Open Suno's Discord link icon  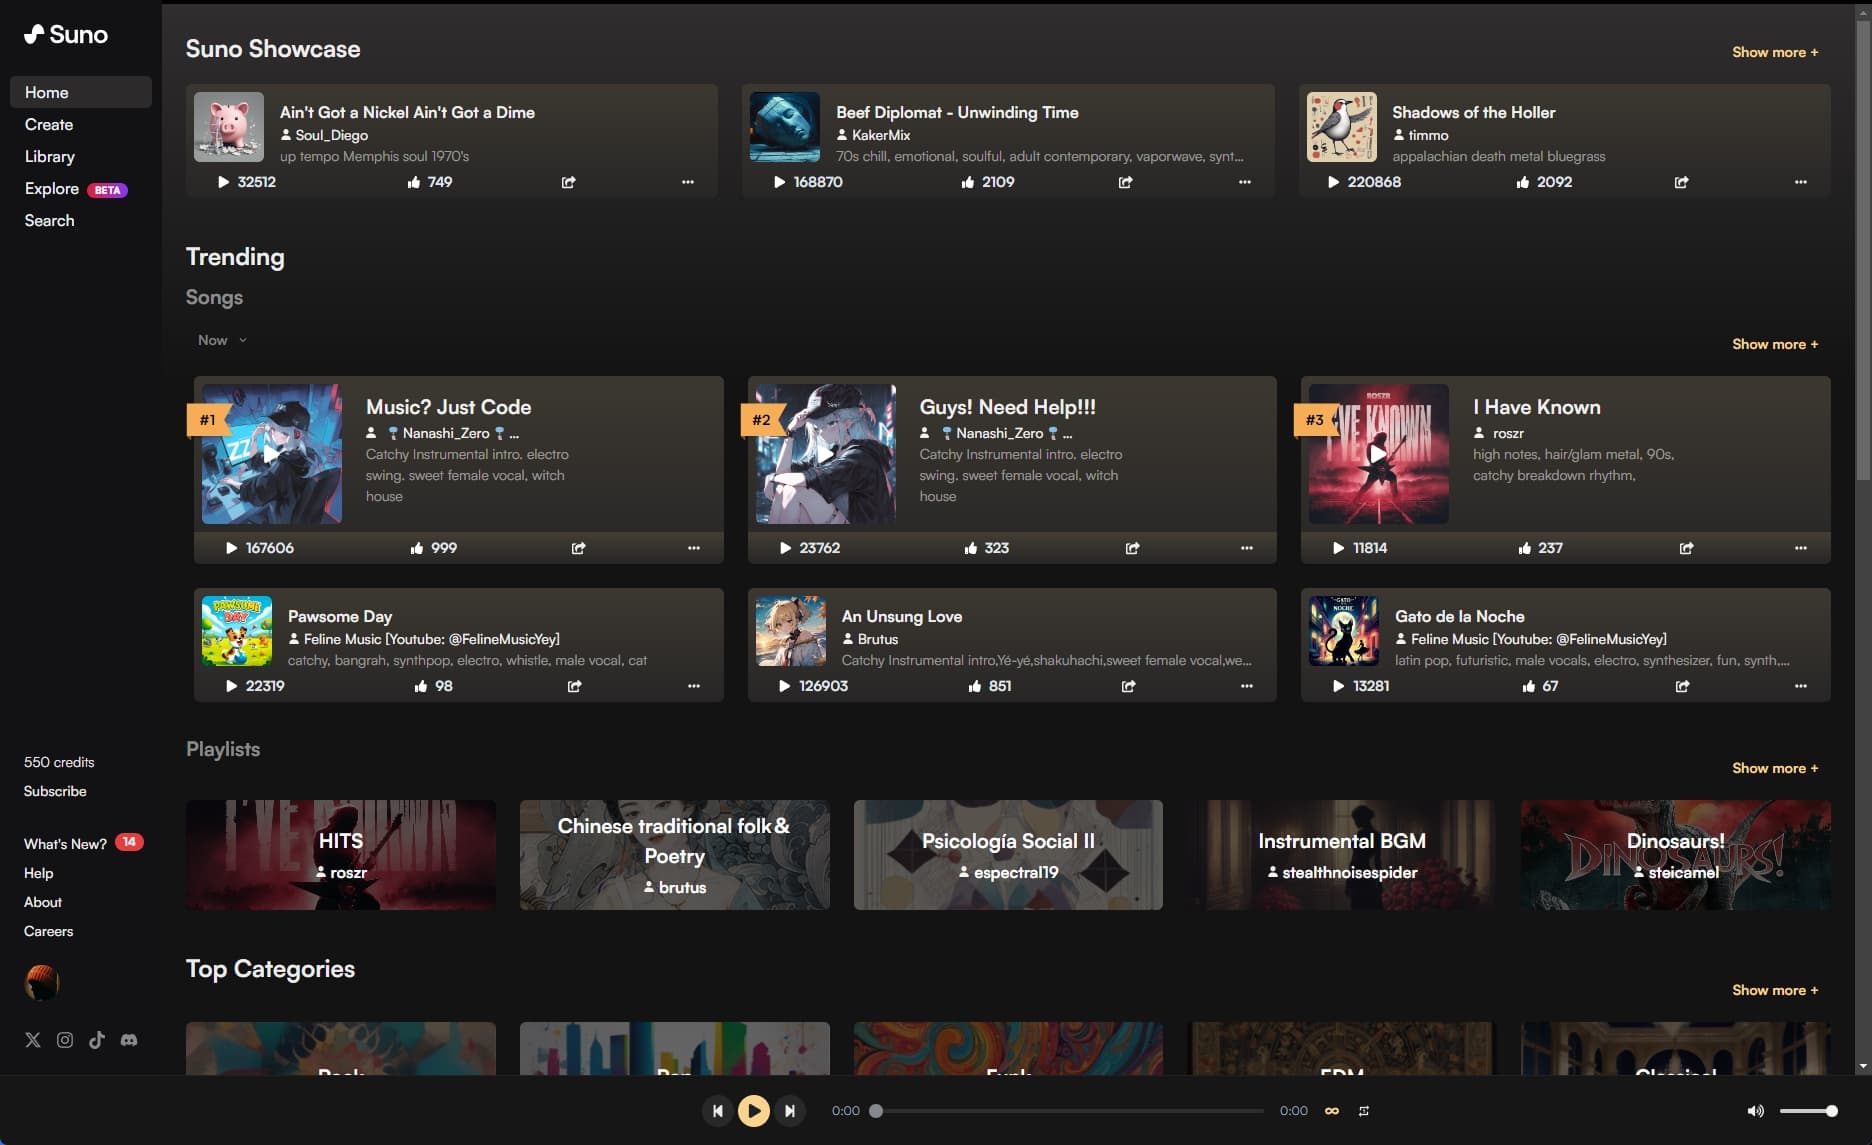click(129, 1040)
